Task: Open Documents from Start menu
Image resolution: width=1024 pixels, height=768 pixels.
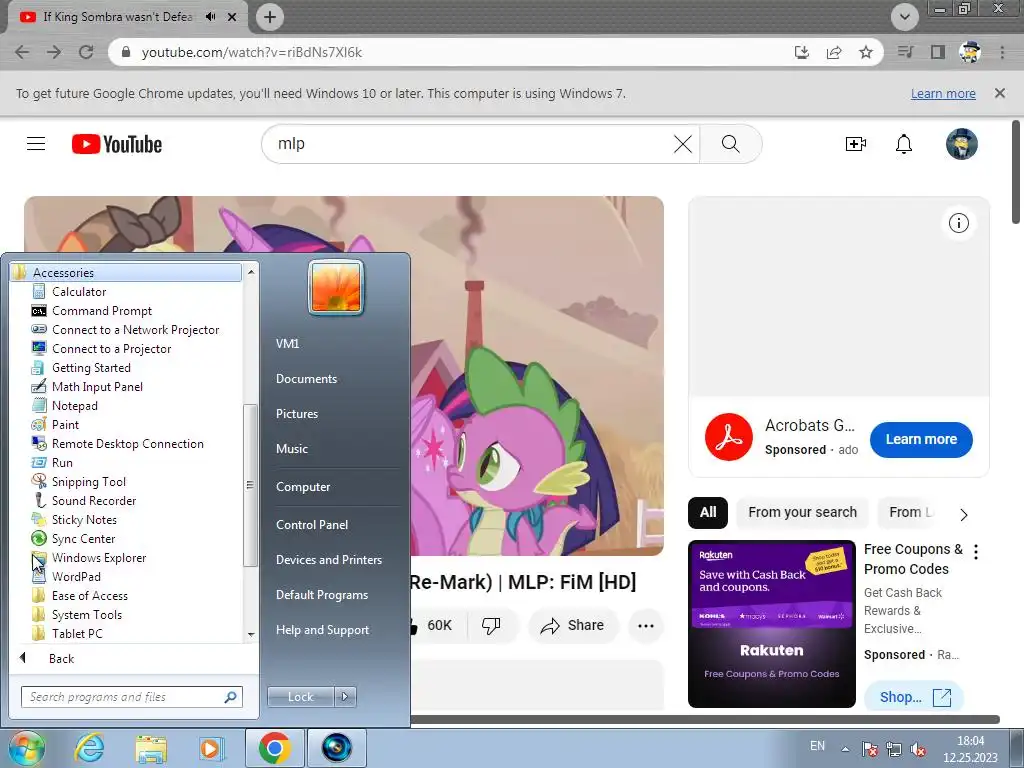Action: (x=306, y=379)
